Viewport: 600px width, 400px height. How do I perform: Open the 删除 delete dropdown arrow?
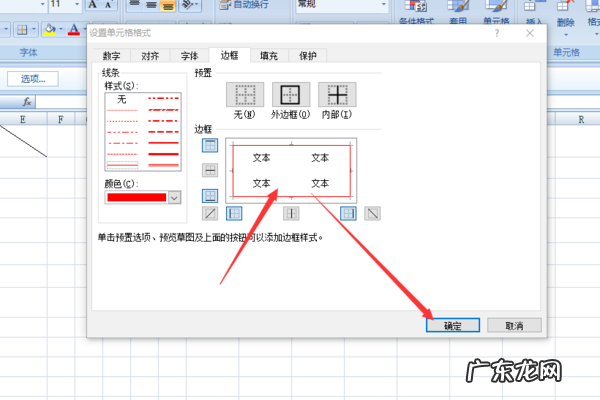click(x=566, y=35)
